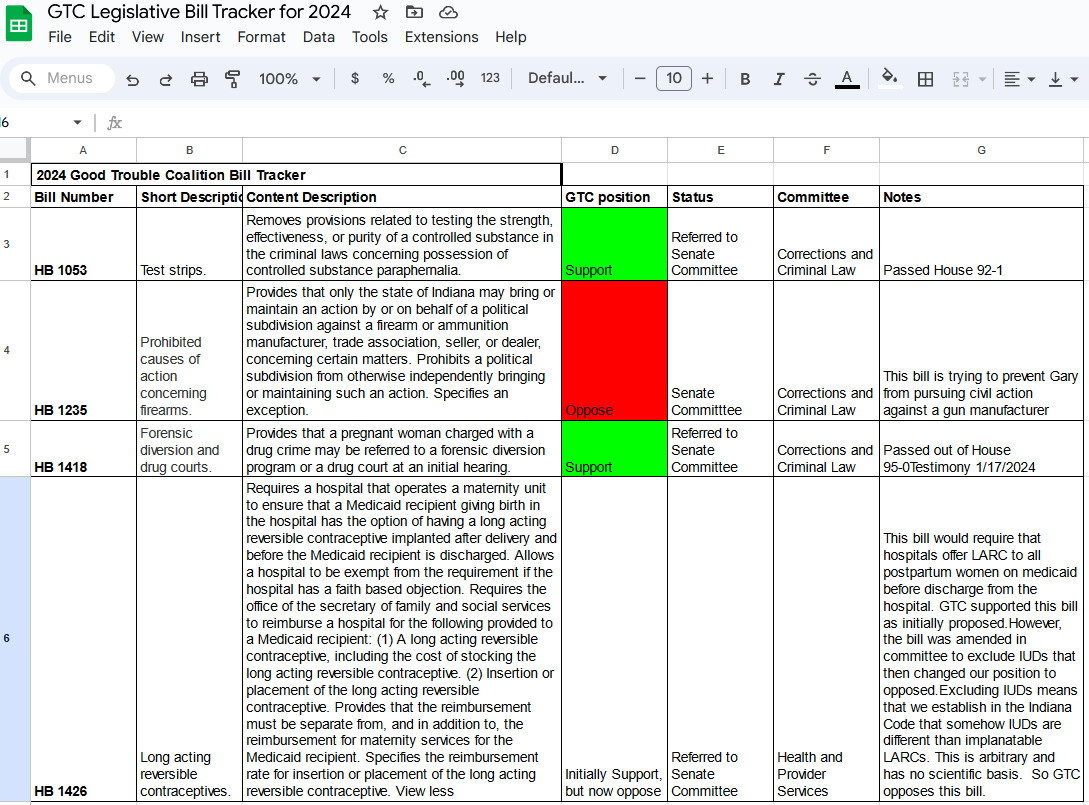Image resolution: width=1089 pixels, height=805 pixels.
Task: Select the '2024 Good Trouble Coalition Bill Tracker' cell
Action: click(296, 174)
